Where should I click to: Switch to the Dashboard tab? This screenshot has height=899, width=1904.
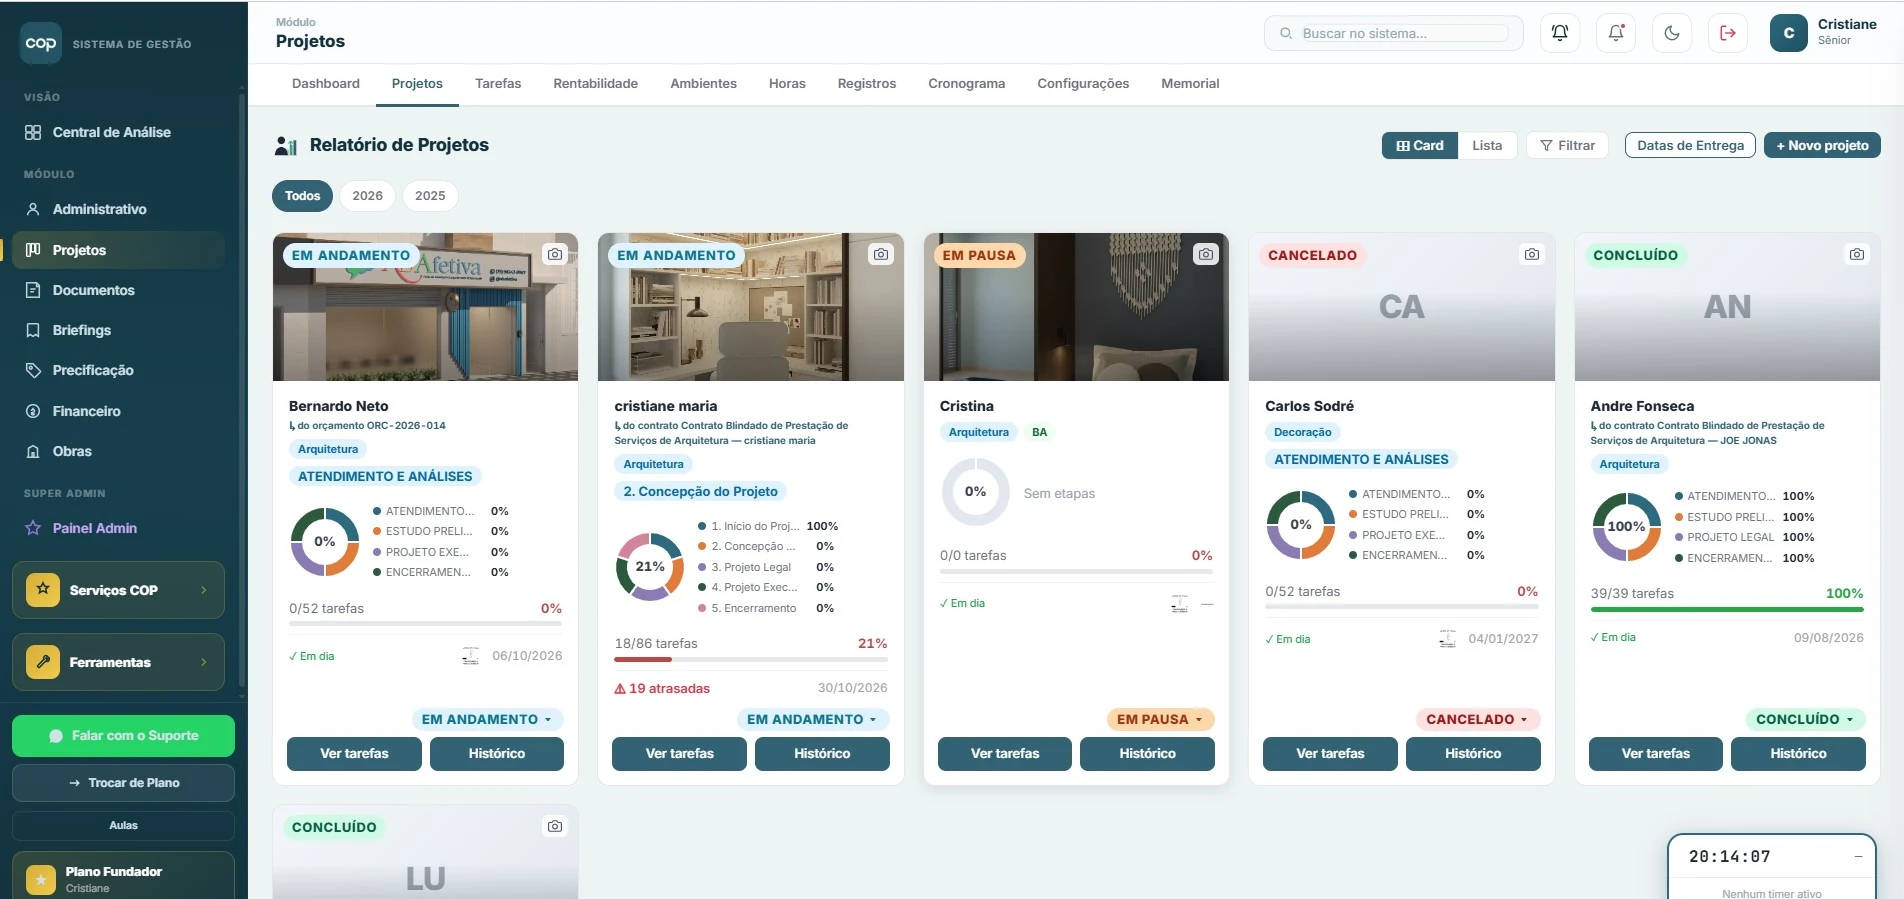326,84
